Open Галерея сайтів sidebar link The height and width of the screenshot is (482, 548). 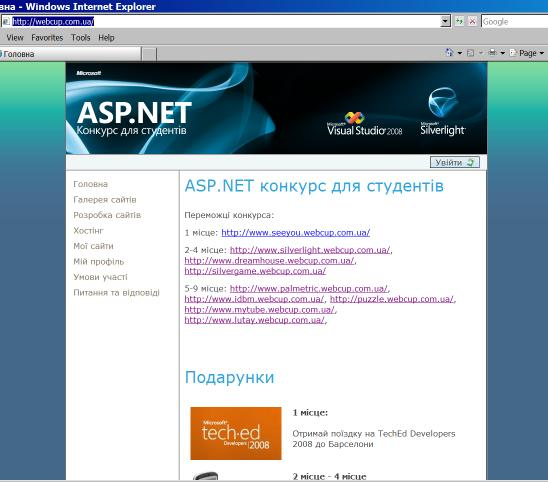tap(105, 200)
